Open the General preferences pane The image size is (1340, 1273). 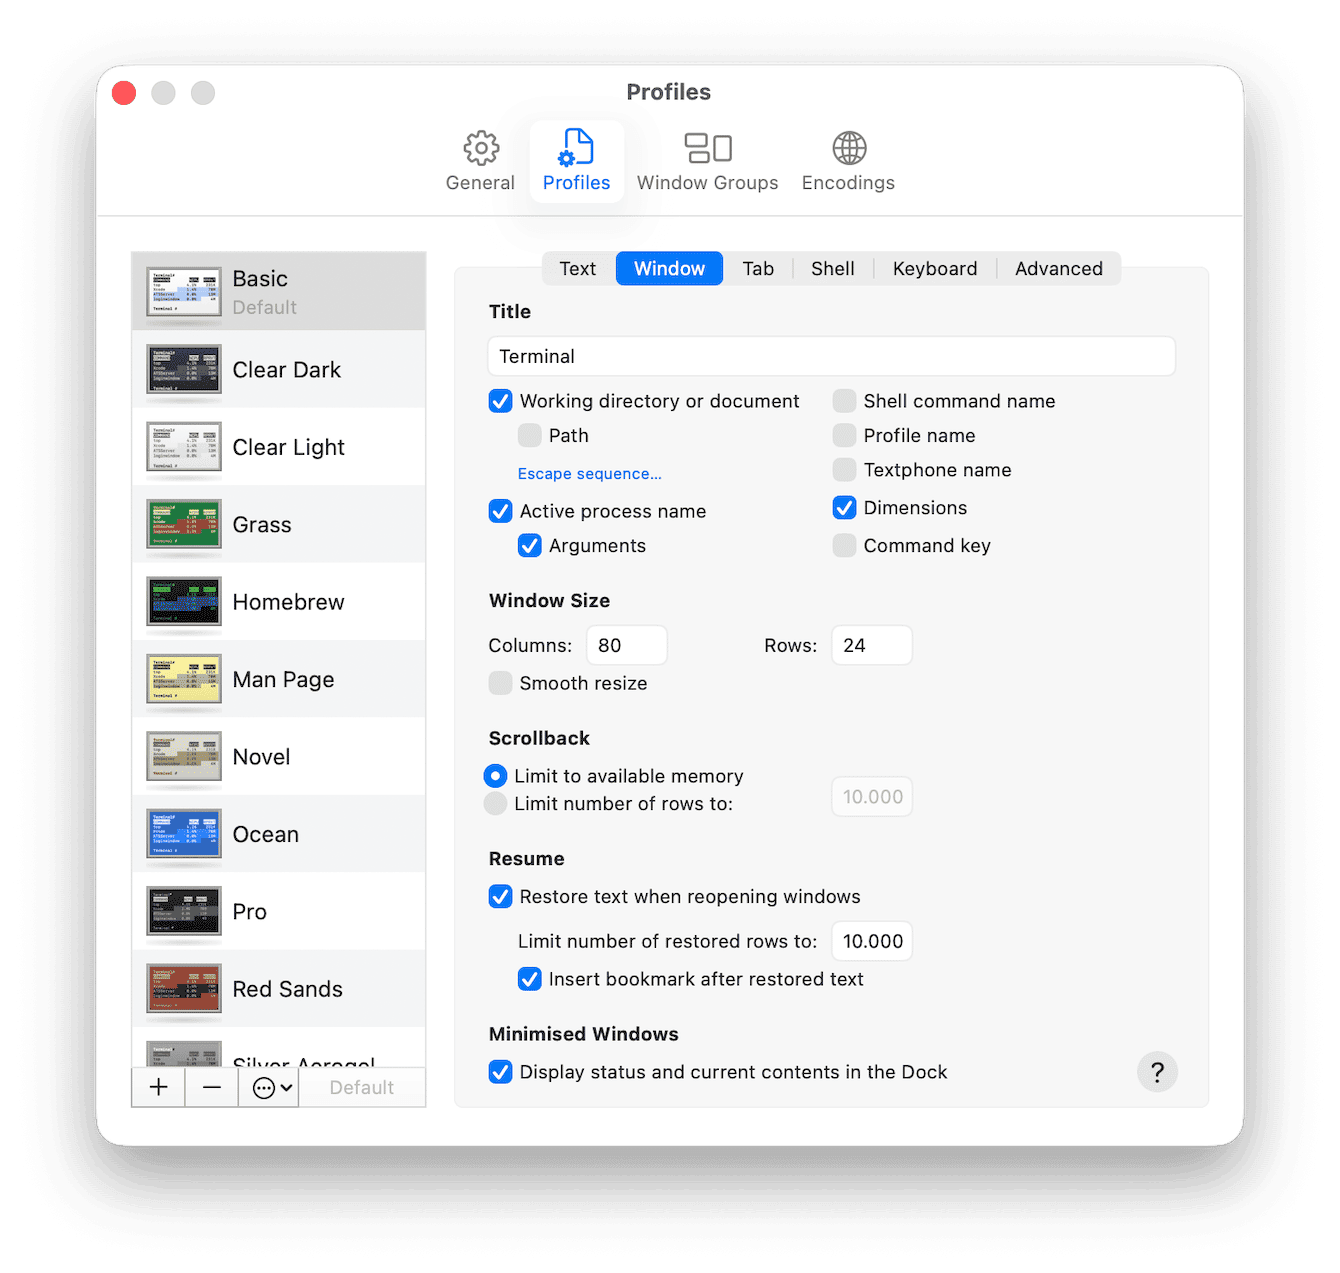click(x=480, y=161)
